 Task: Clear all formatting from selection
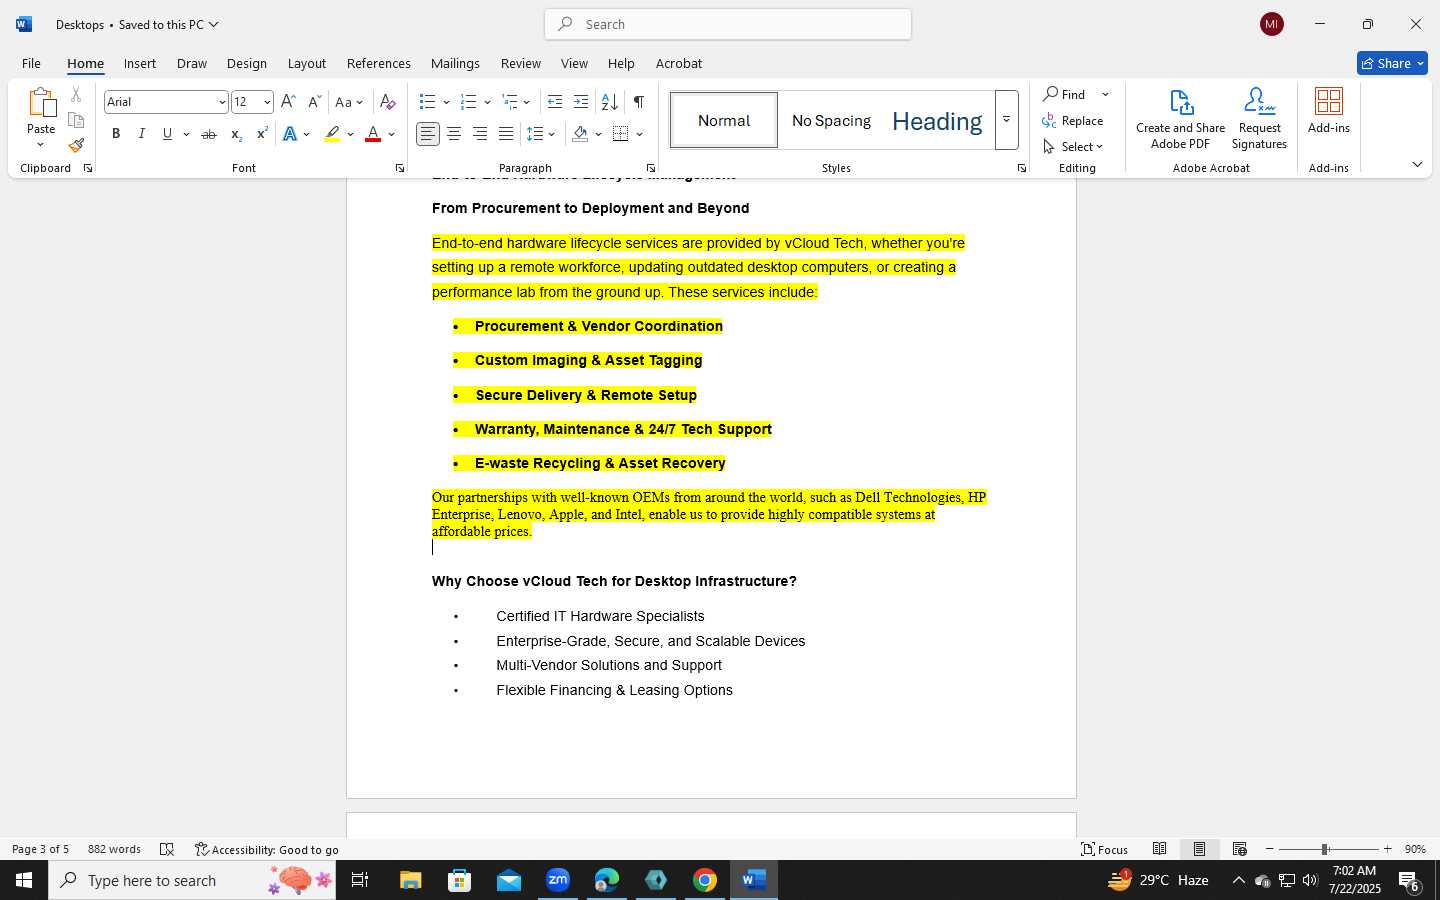click(388, 102)
